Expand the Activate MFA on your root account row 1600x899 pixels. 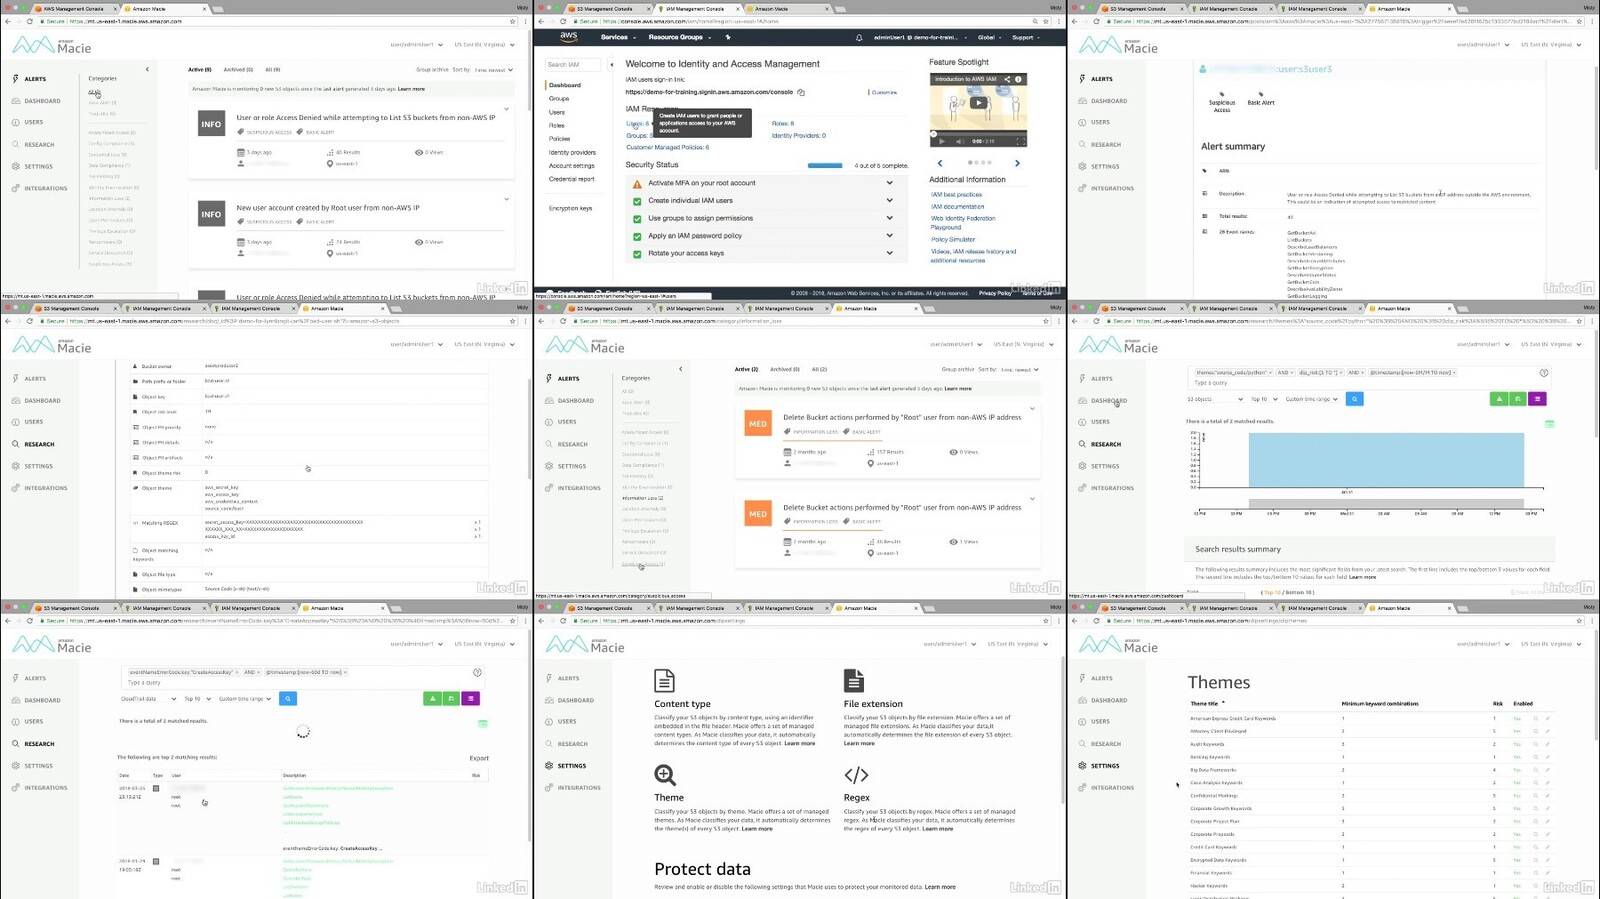pos(889,183)
